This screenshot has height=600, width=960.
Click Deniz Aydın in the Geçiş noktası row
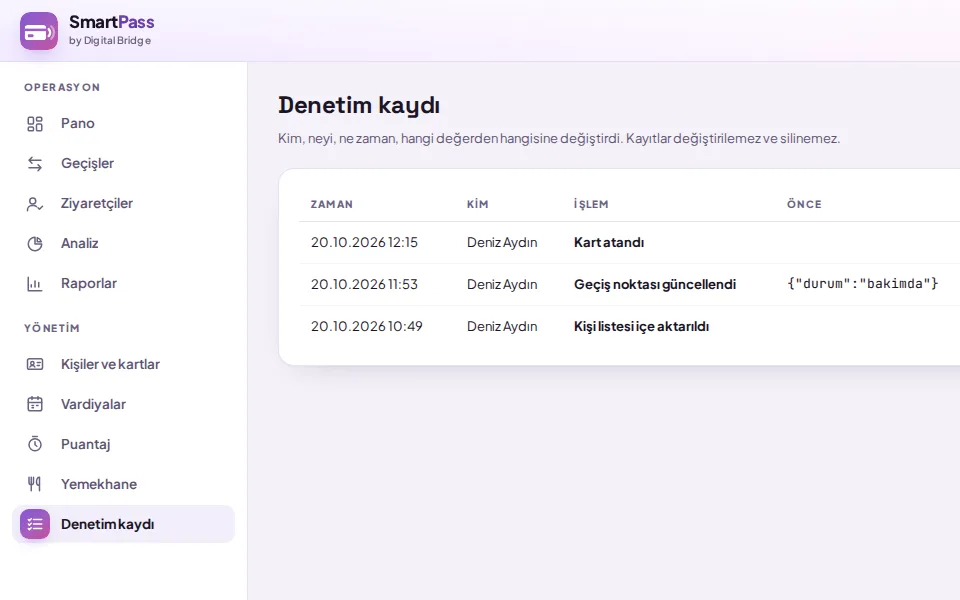[502, 285]
